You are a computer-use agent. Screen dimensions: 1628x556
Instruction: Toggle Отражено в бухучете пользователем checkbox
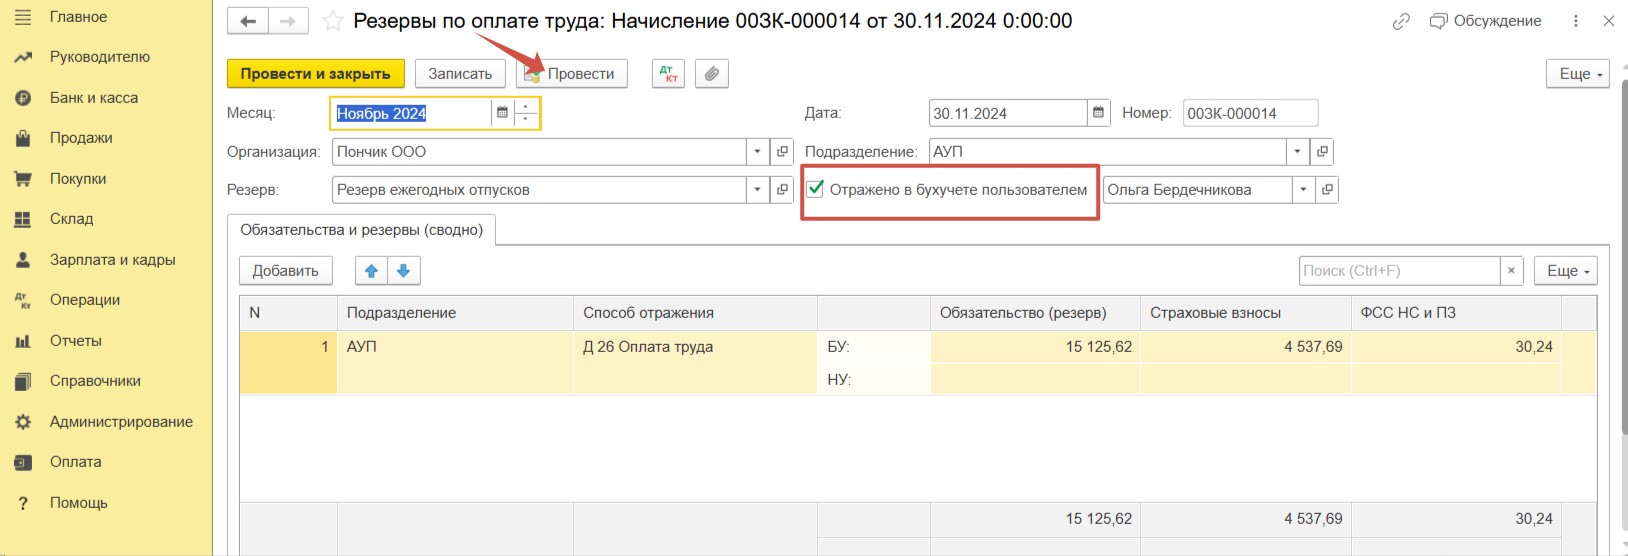coord(816,188)
